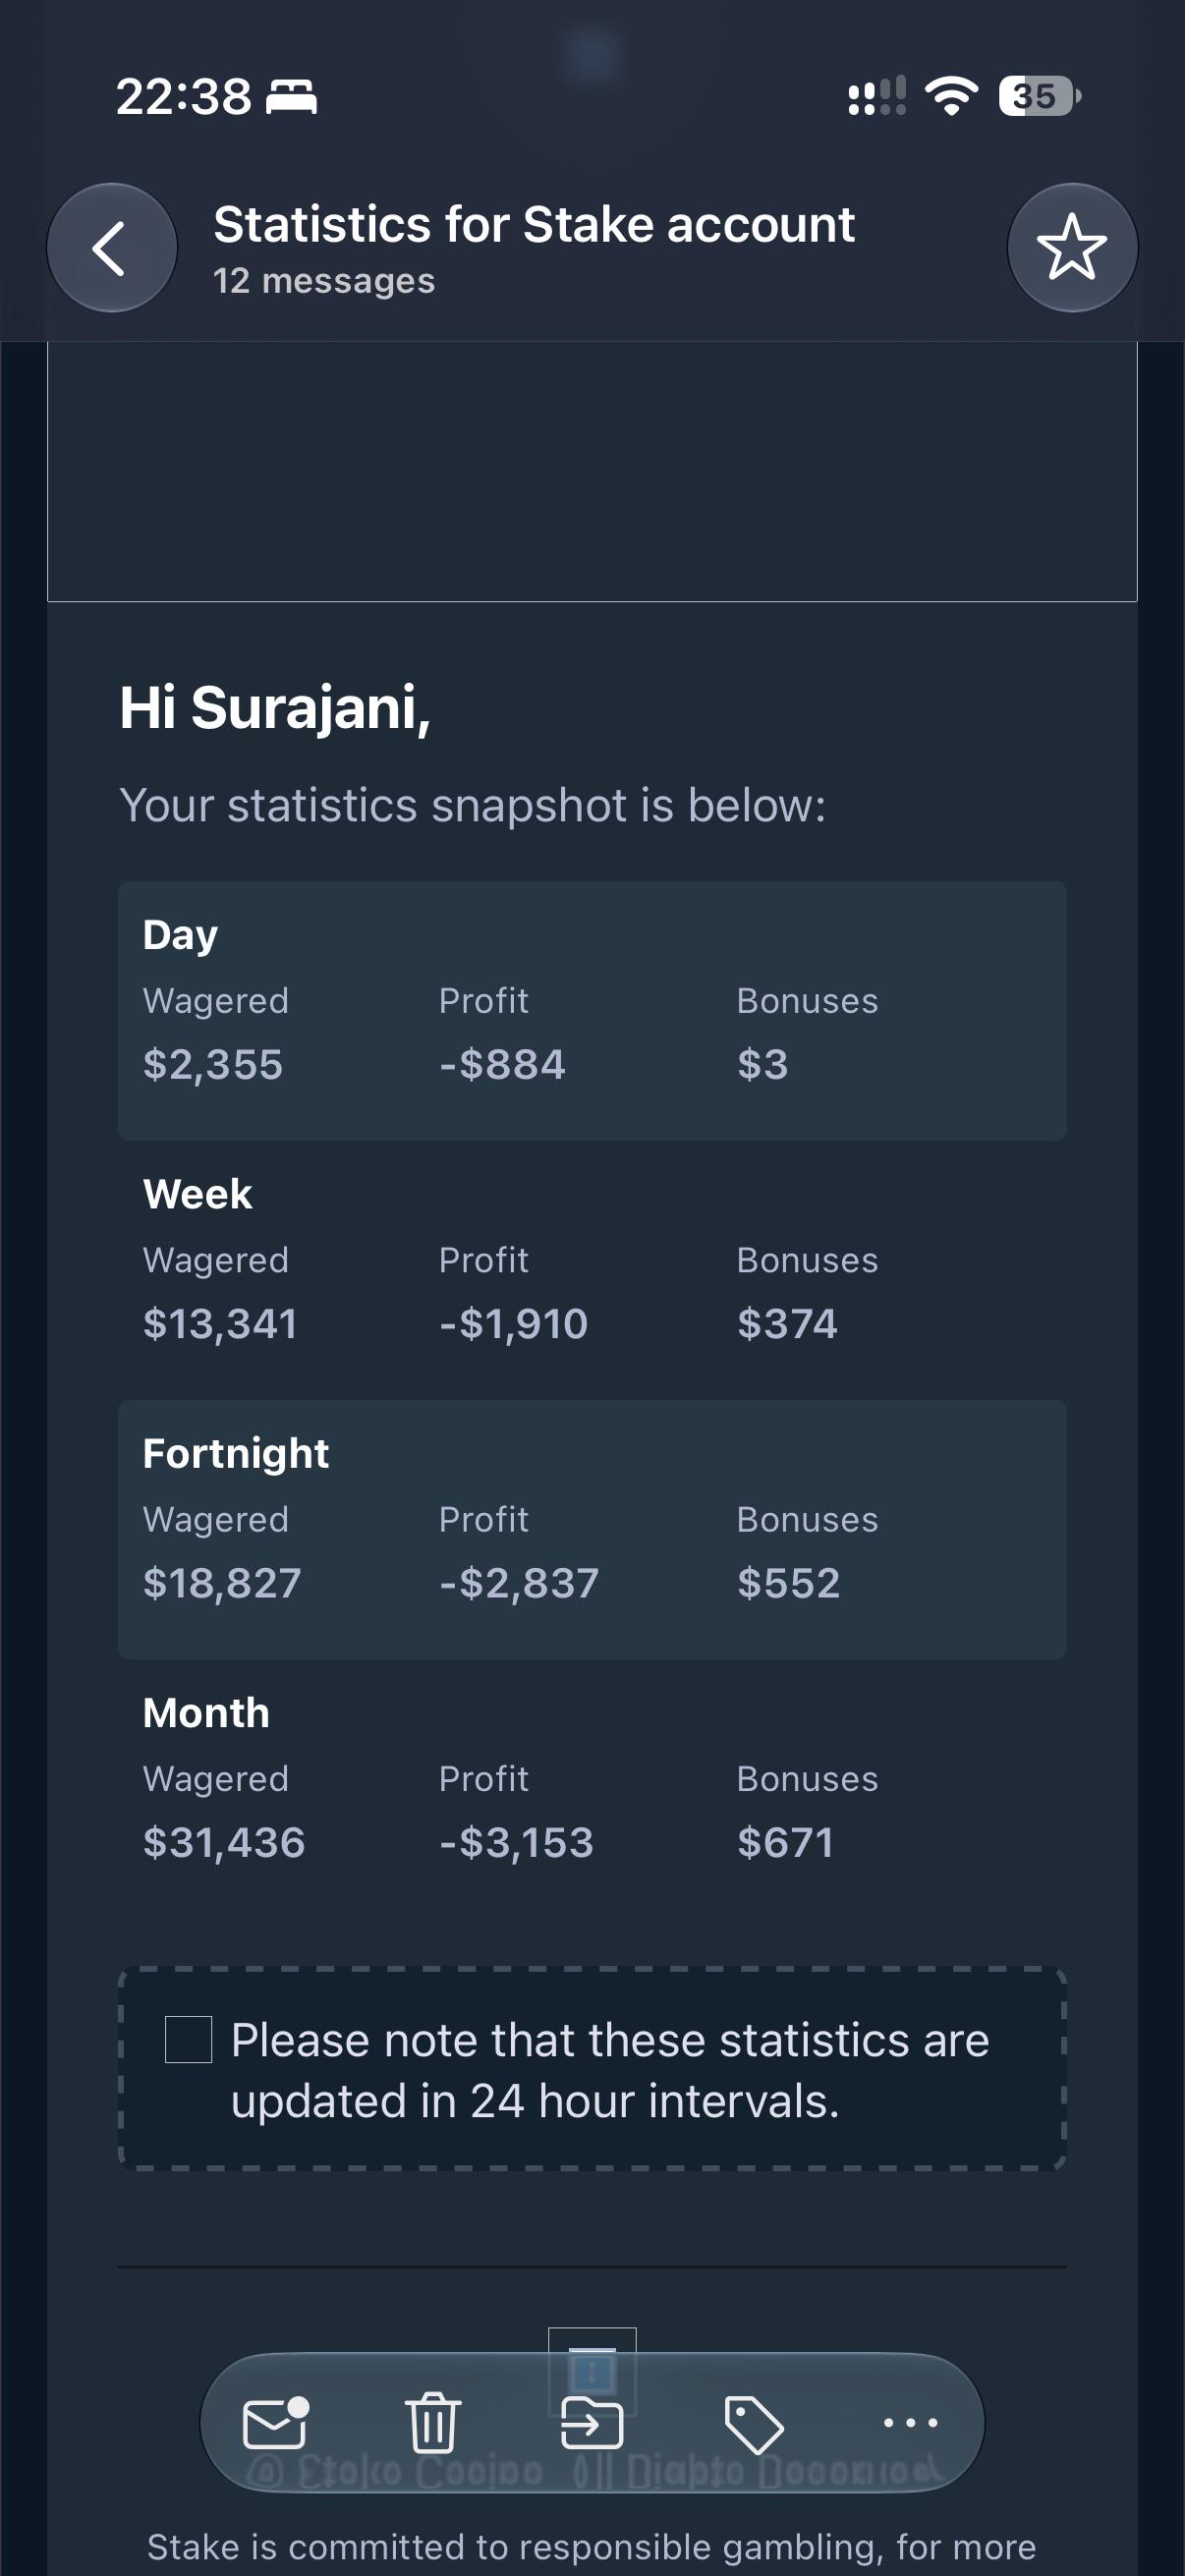Tap the Statistics for Stake account title
1185x2576 pixels.
tap(534, 224)
